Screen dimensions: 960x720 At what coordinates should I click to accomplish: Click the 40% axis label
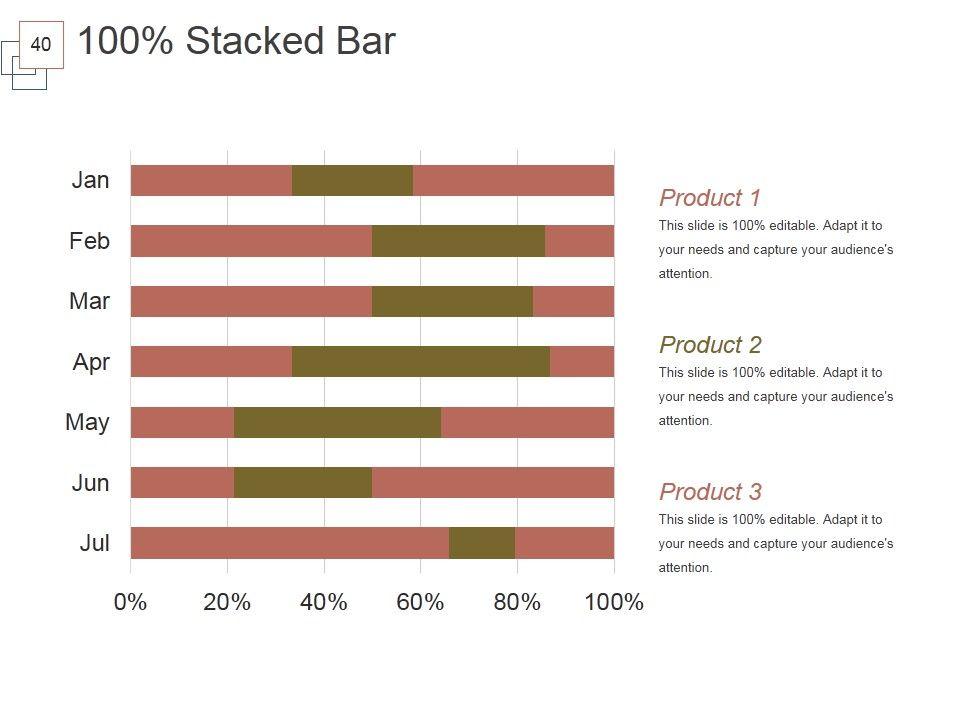[323, 602]
